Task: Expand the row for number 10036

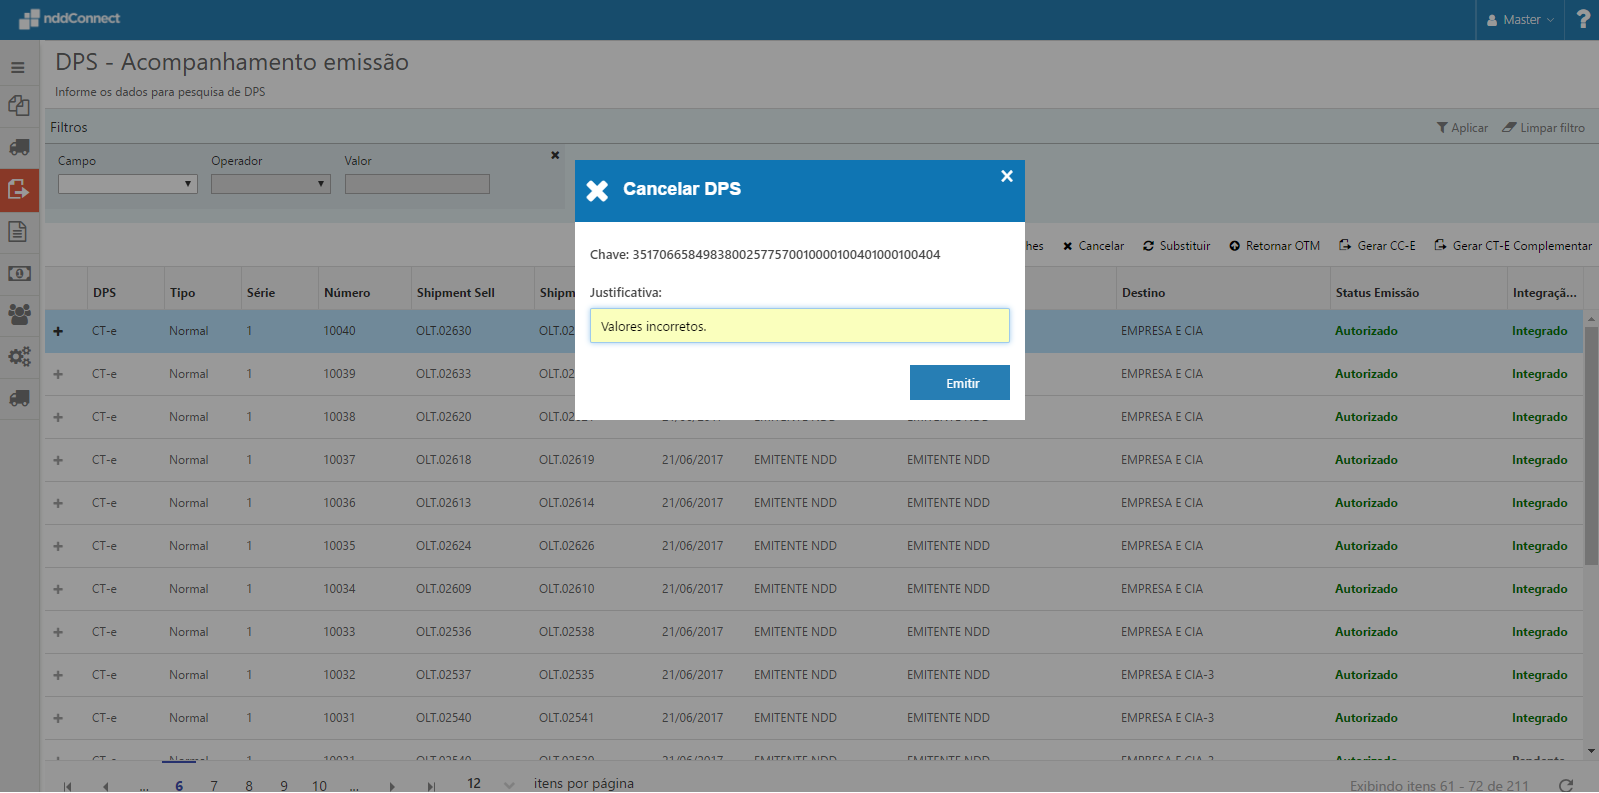Action: point(58,503)
